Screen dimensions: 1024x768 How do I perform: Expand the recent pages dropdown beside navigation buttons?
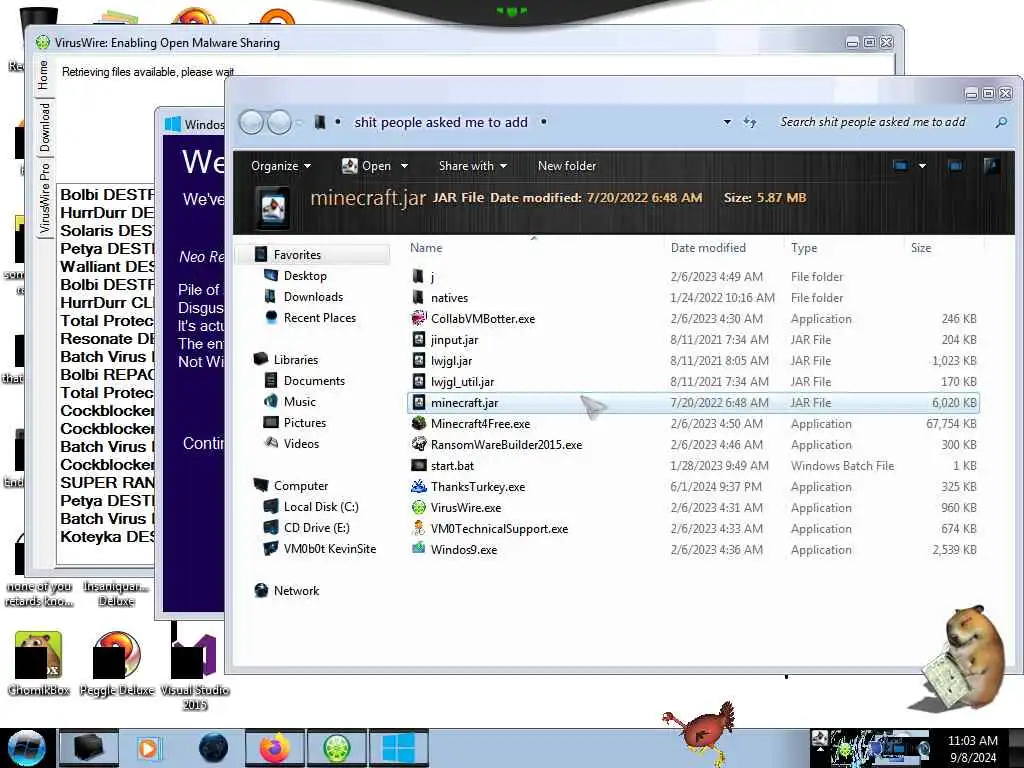tap(299, 122)
